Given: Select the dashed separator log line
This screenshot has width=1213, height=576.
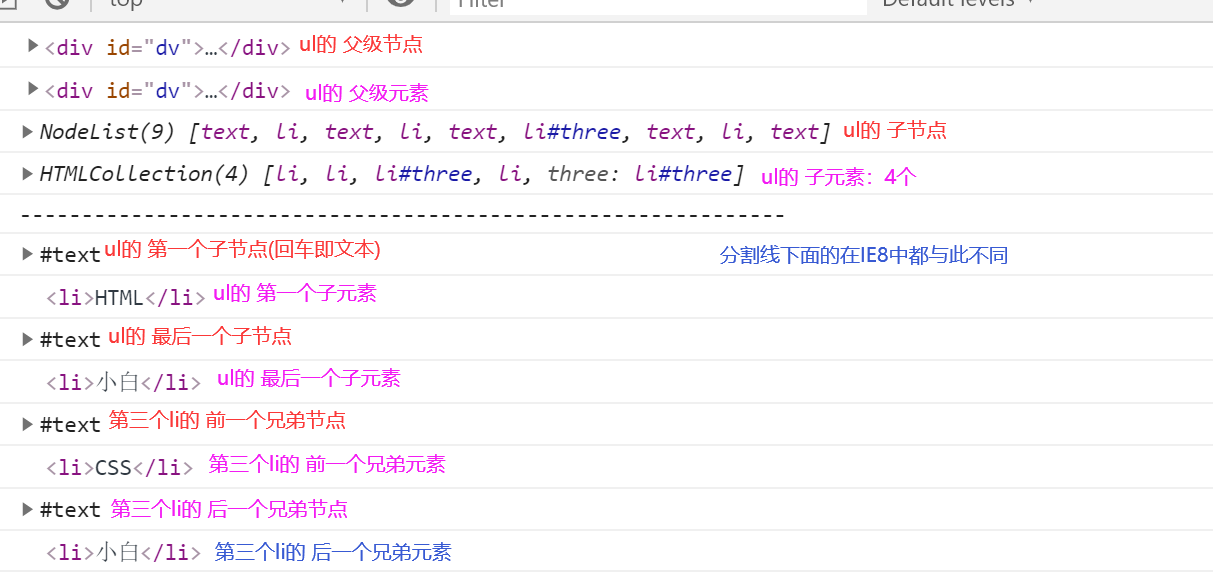Looking at the screenshot, I should click(x=400, y=213).
